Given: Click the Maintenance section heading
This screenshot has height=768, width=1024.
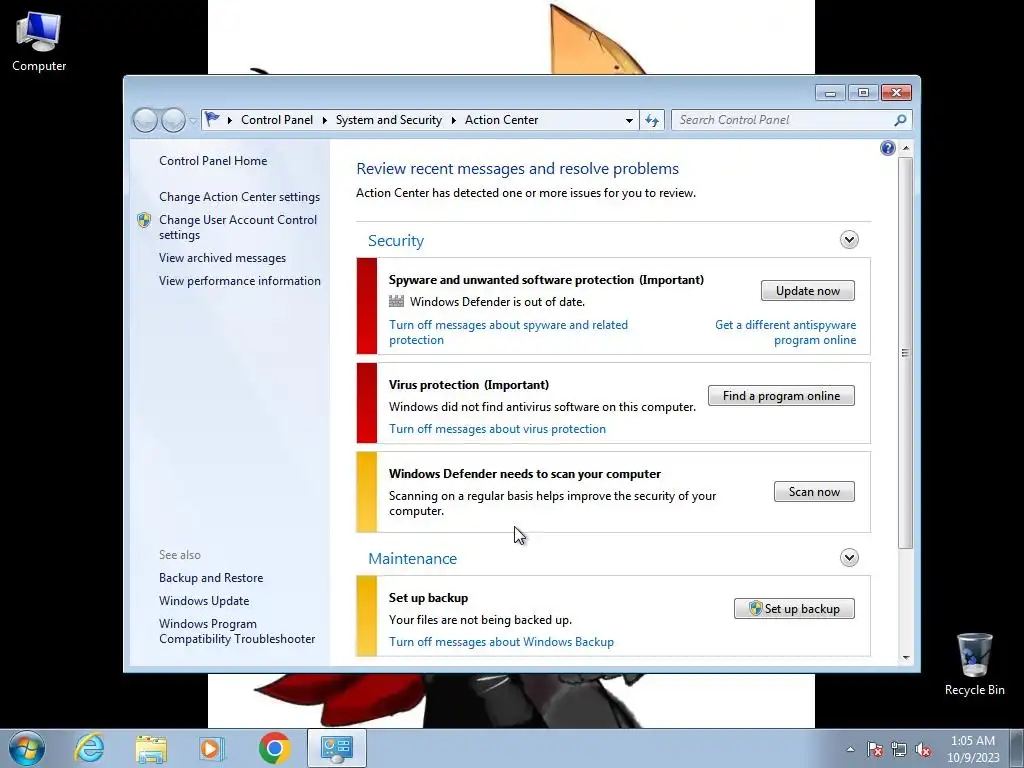Looking at the screenshot, I should (x=413, y=558).
